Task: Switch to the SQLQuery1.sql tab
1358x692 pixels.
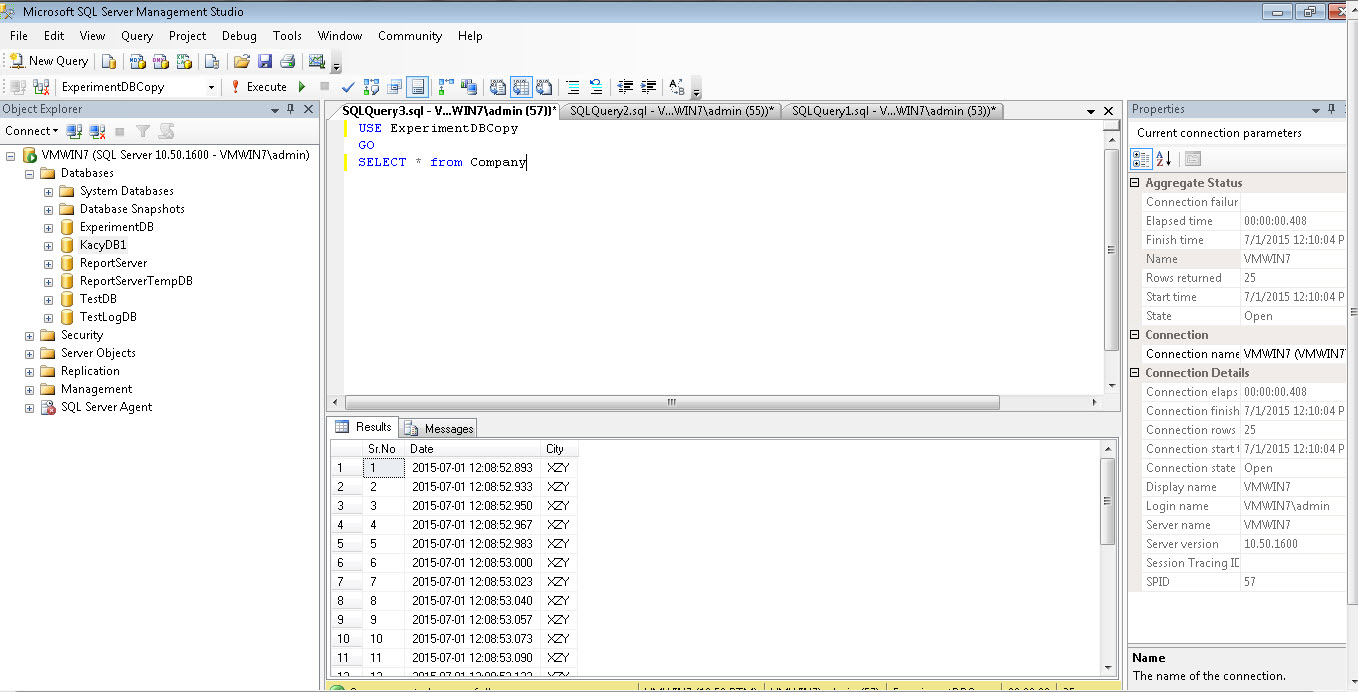Action: click(x=894, y=111)
